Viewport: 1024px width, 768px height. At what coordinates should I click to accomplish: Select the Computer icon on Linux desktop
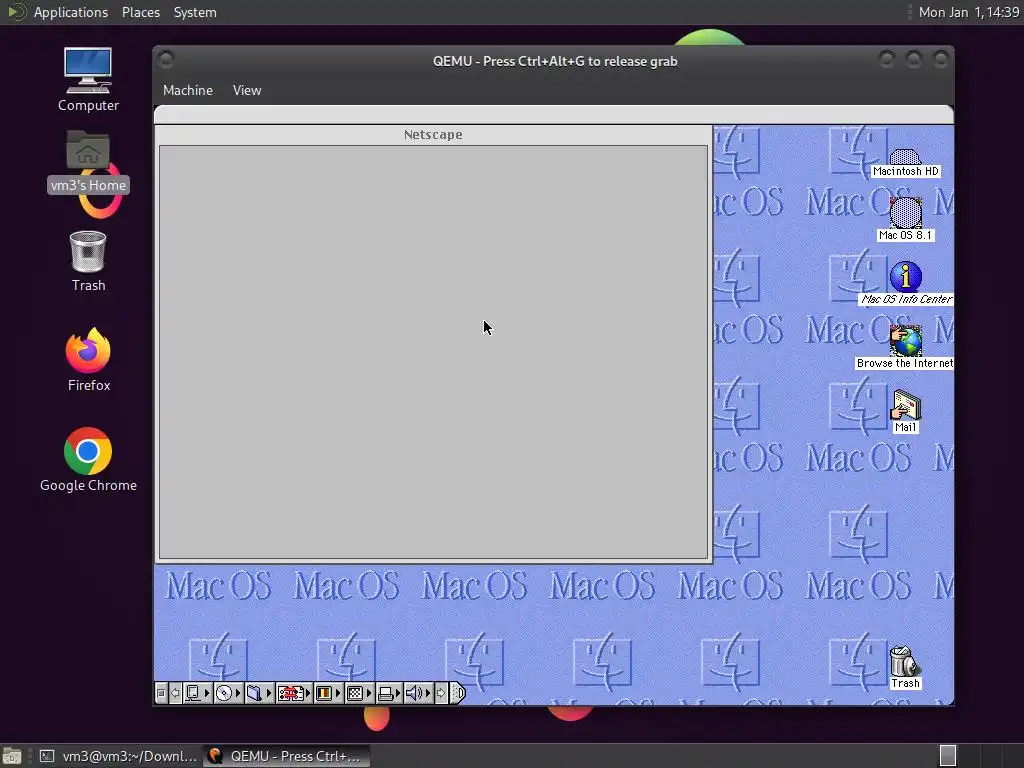click(x=88, y=80)
